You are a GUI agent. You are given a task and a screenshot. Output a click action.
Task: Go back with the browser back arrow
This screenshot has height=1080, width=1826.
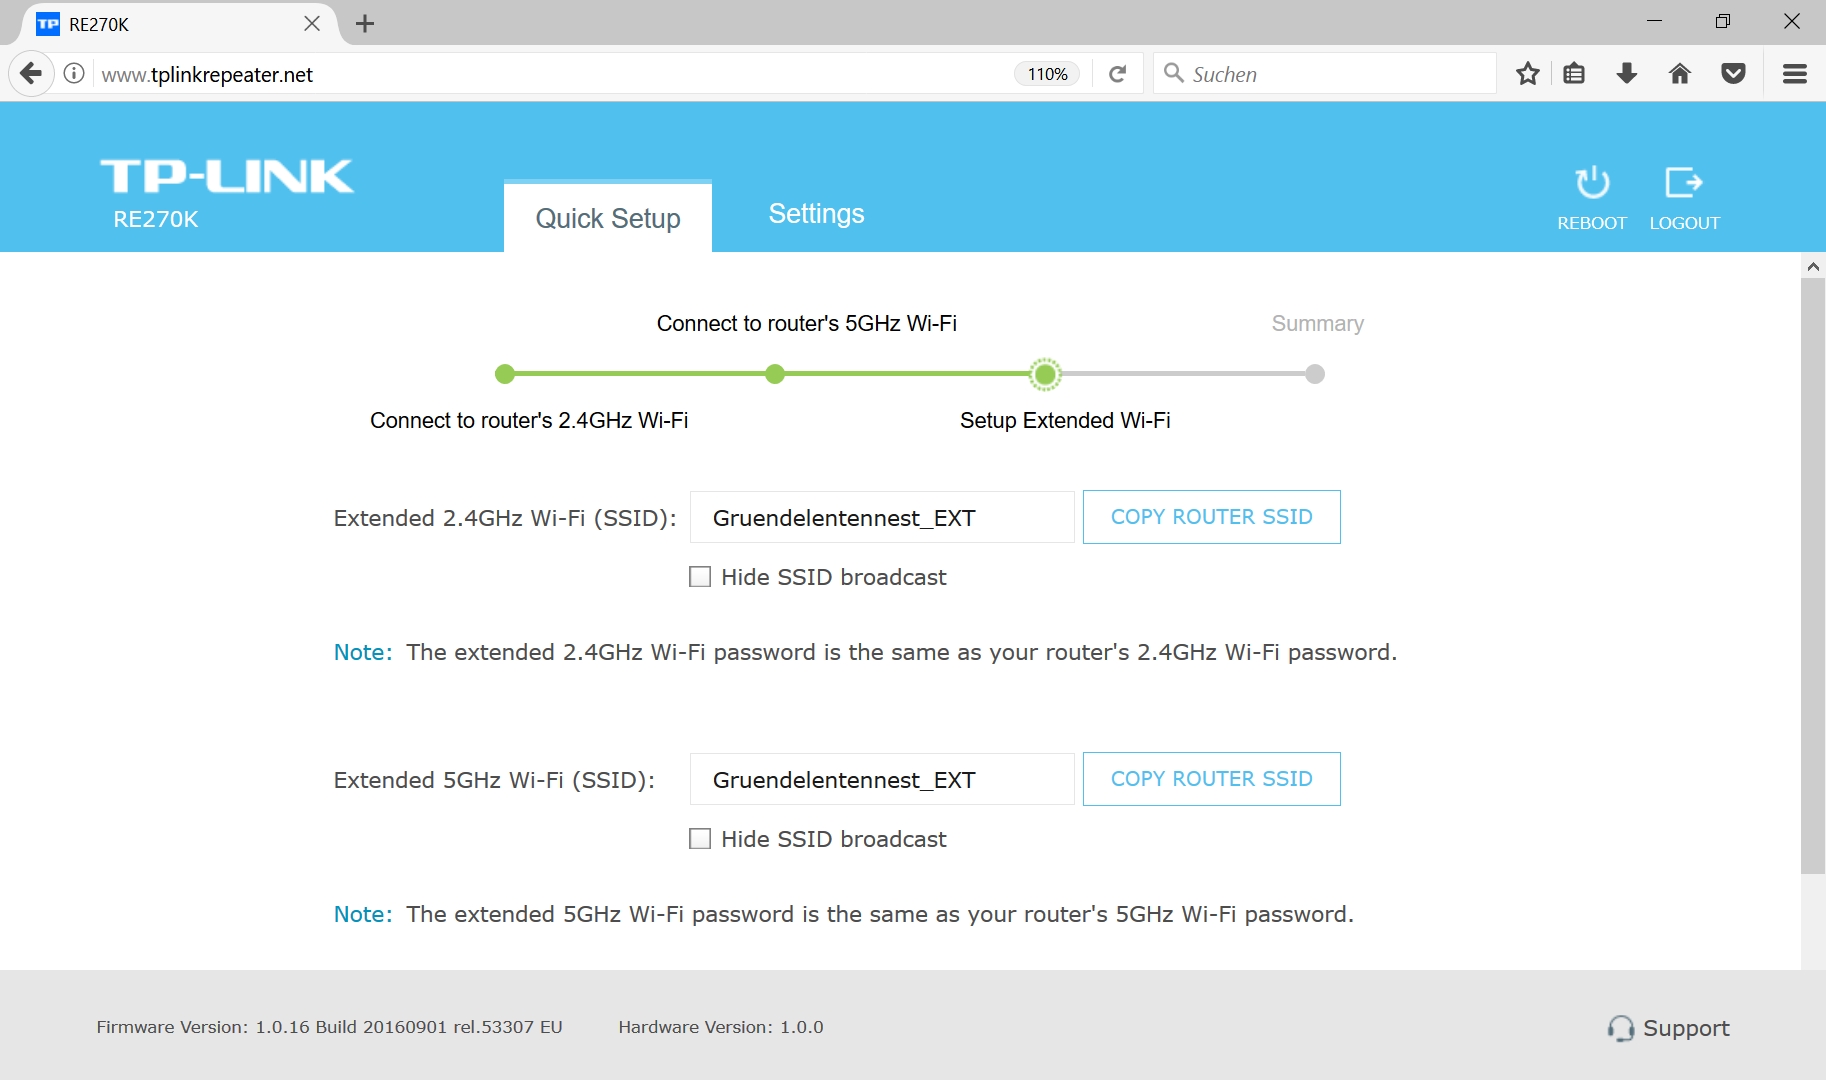pos(31,74)
